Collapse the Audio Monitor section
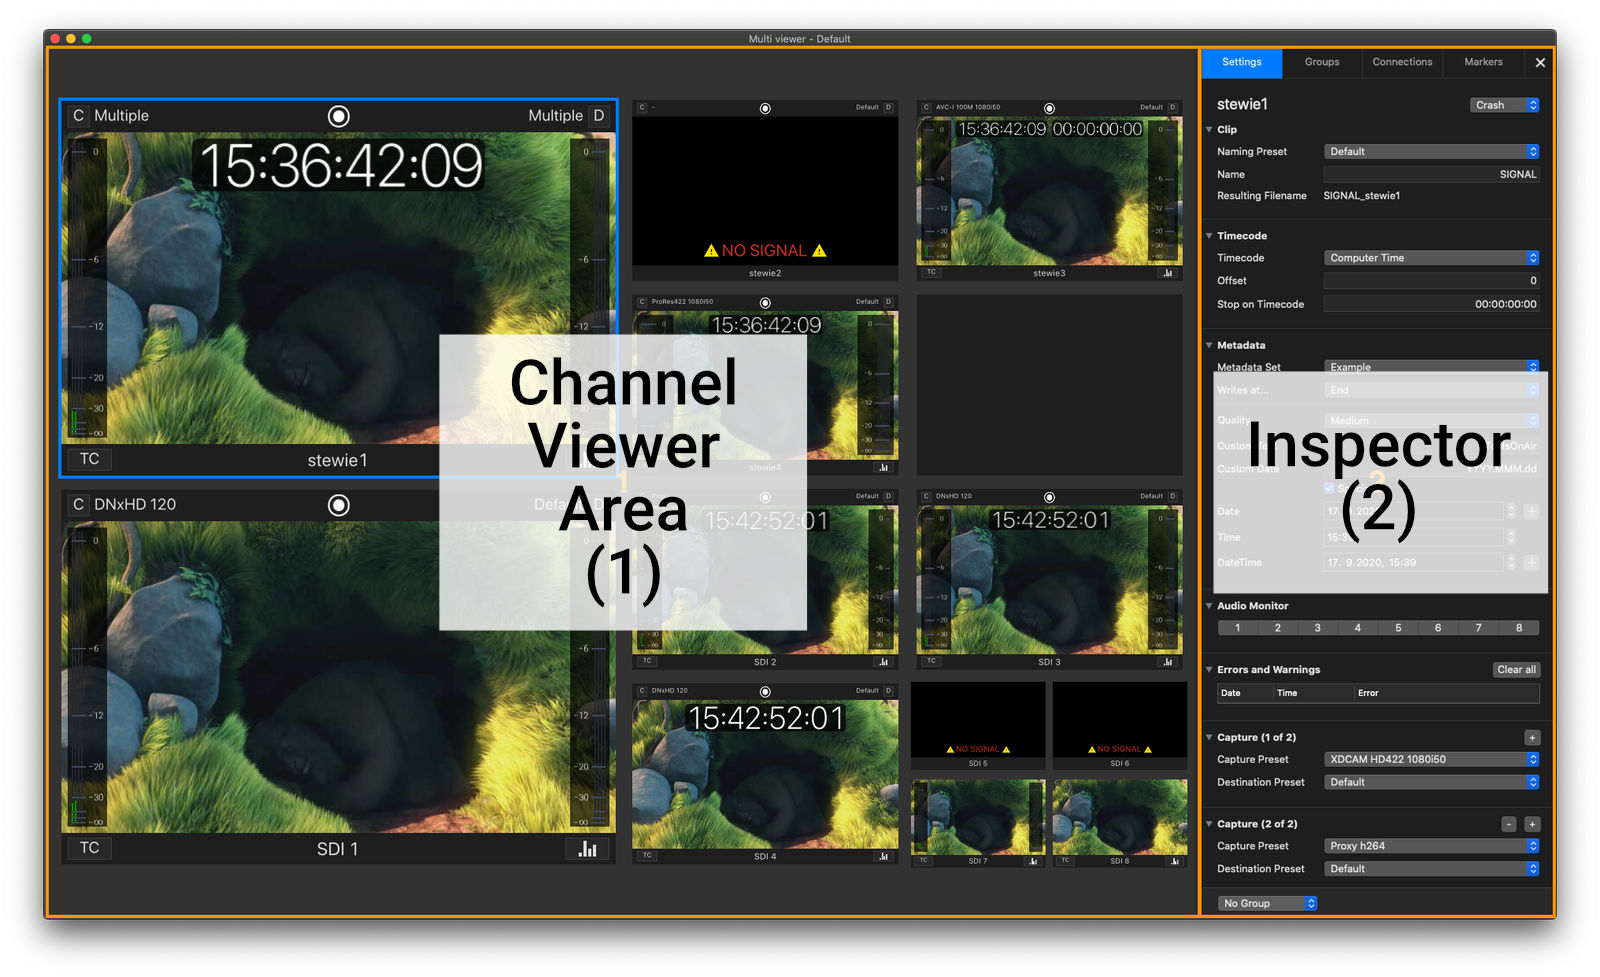 [x=1209, y=606]
